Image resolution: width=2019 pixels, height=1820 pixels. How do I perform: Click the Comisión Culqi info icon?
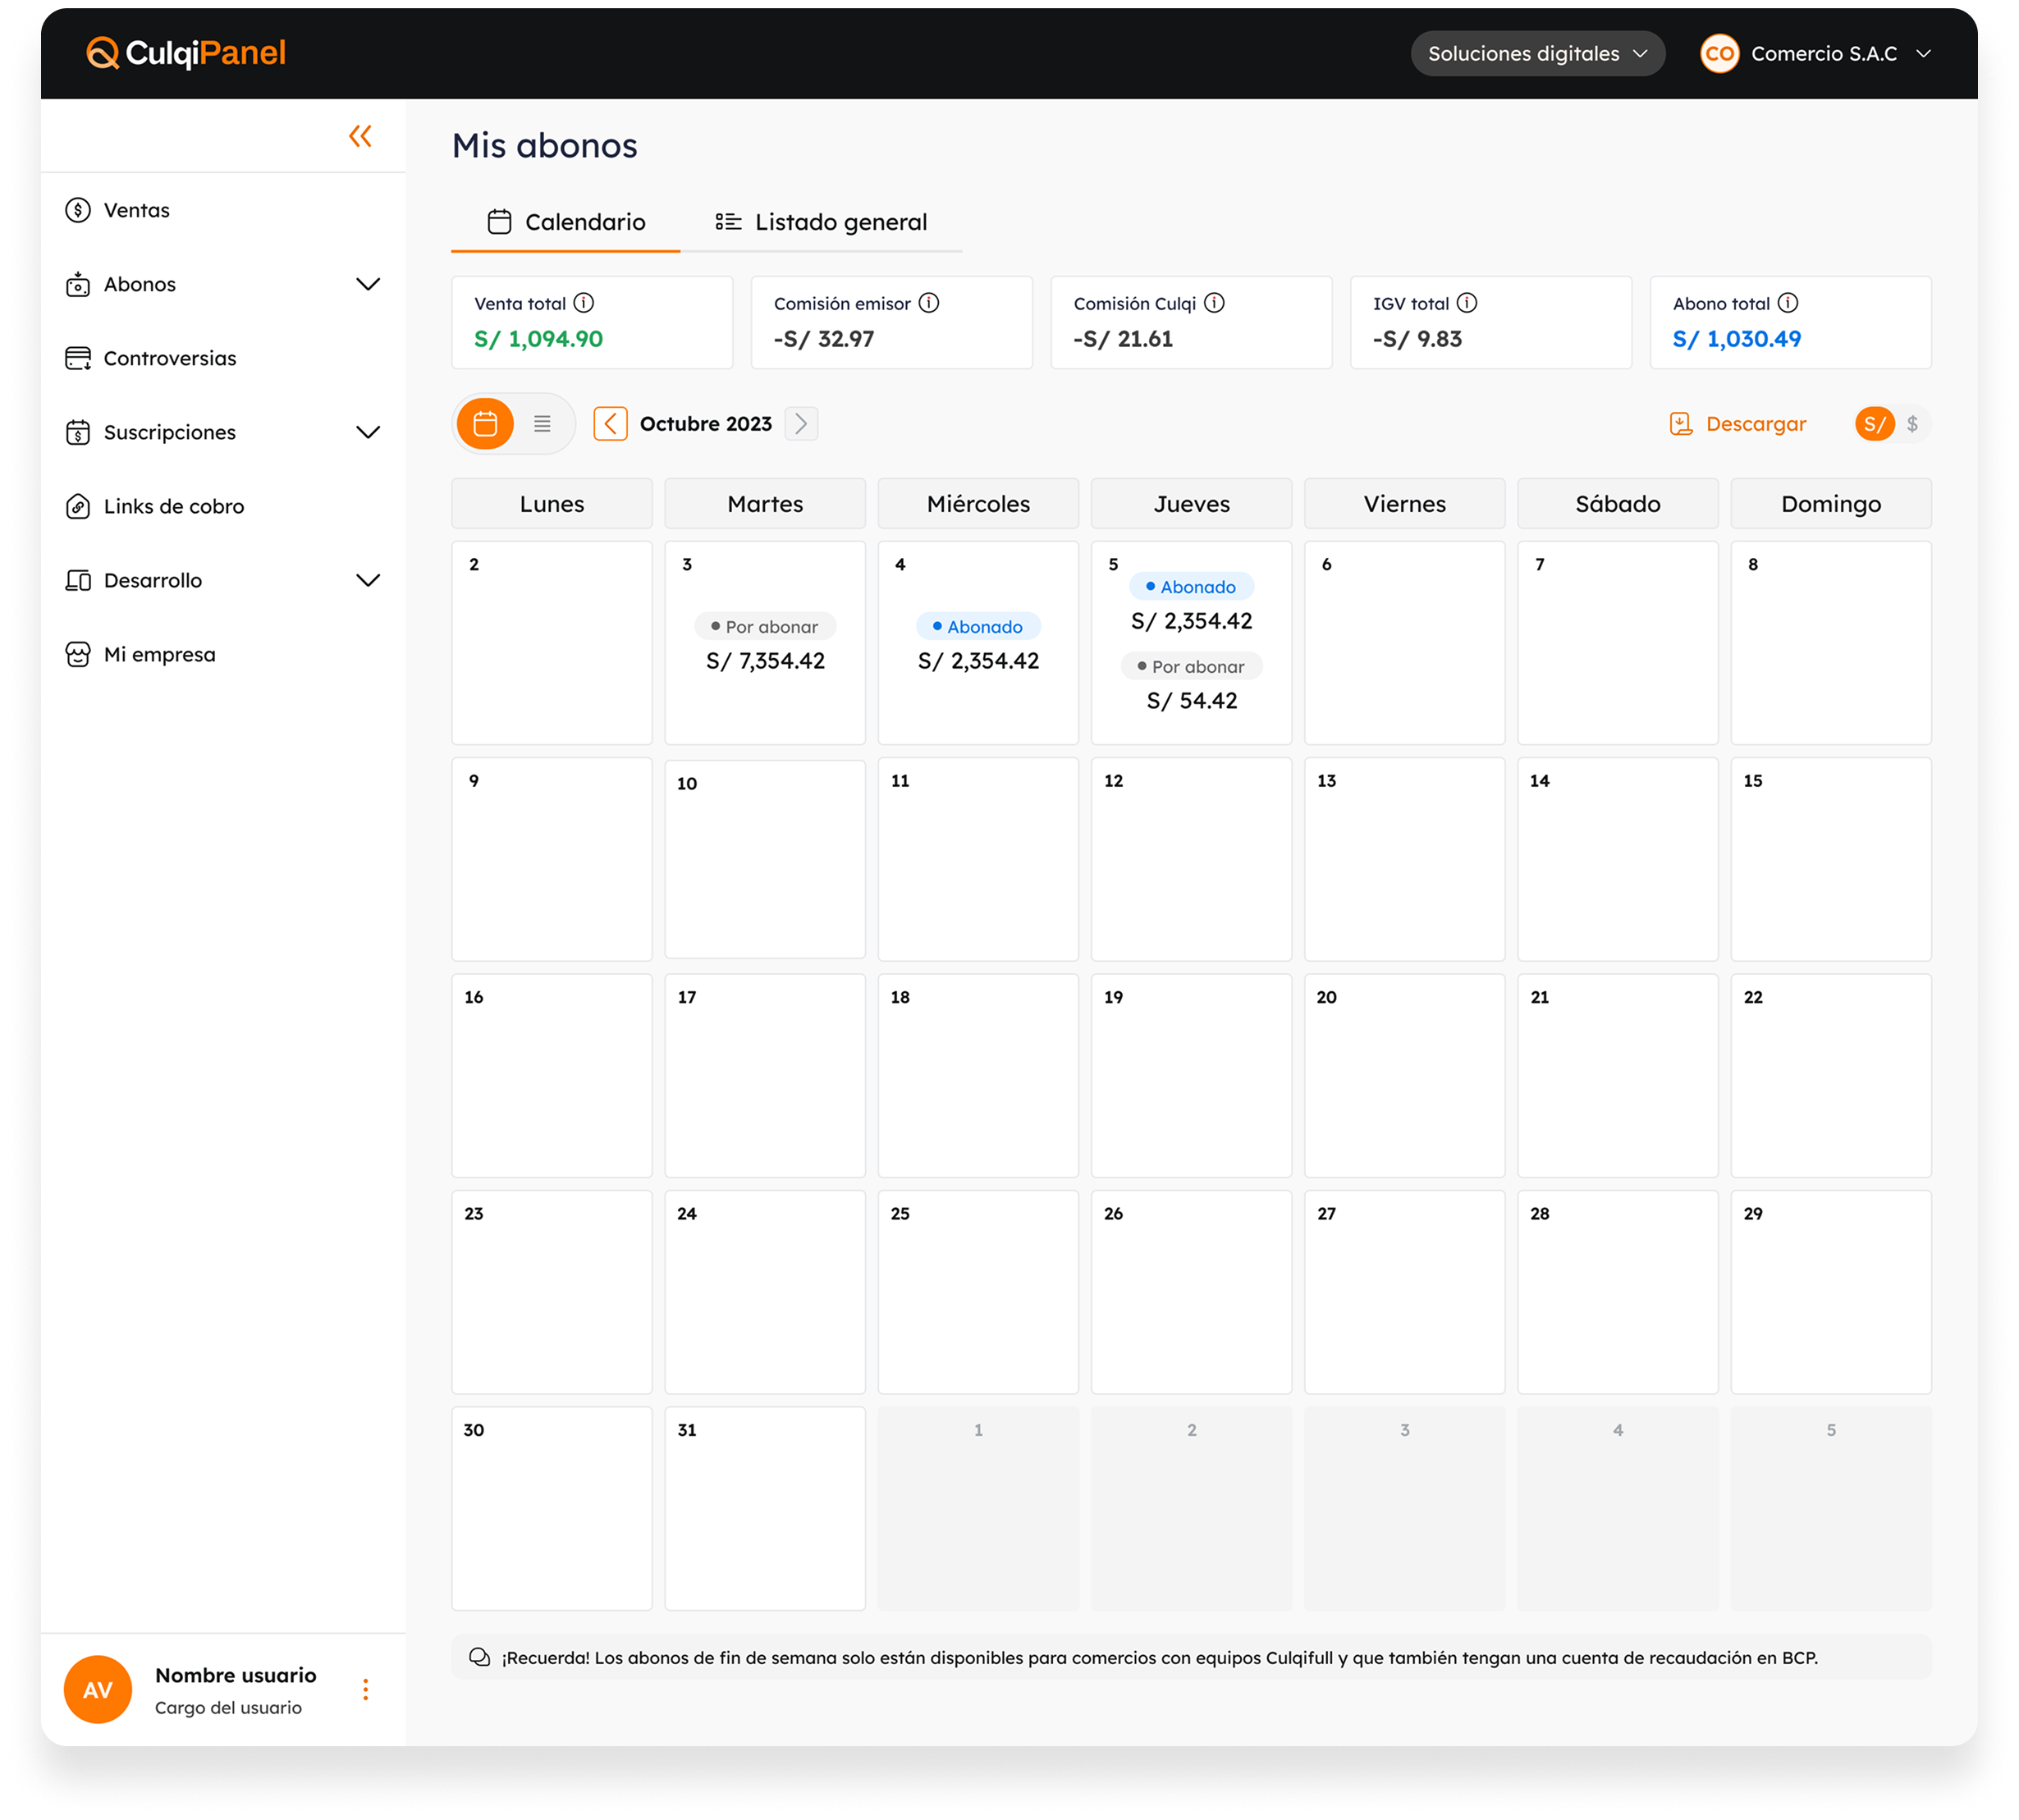(1214, 303)
